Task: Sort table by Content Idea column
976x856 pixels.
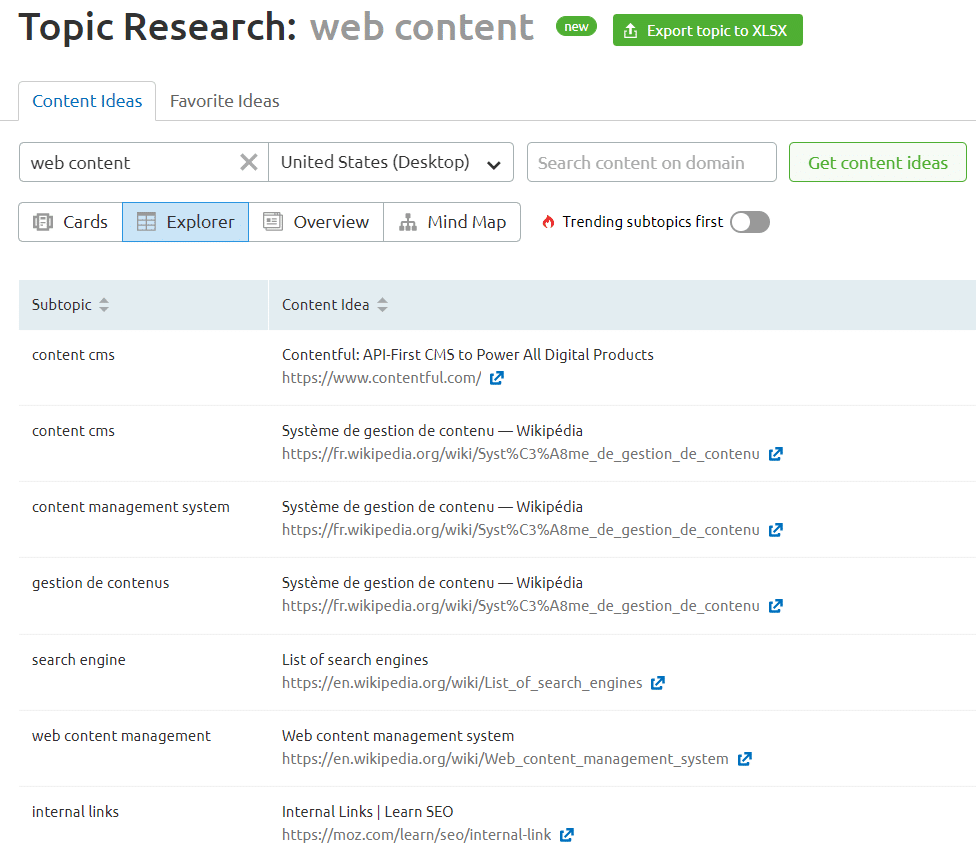Action: tap(382, 305)
